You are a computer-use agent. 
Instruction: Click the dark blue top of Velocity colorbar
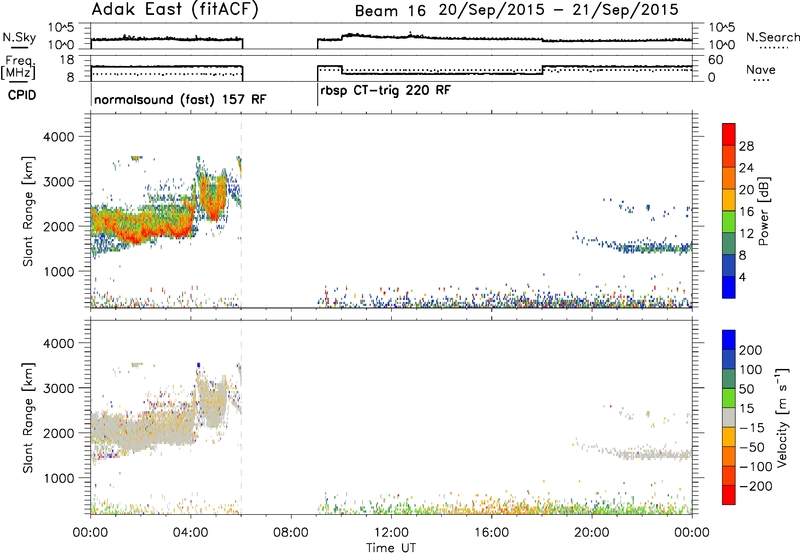[x=729, y=340]
